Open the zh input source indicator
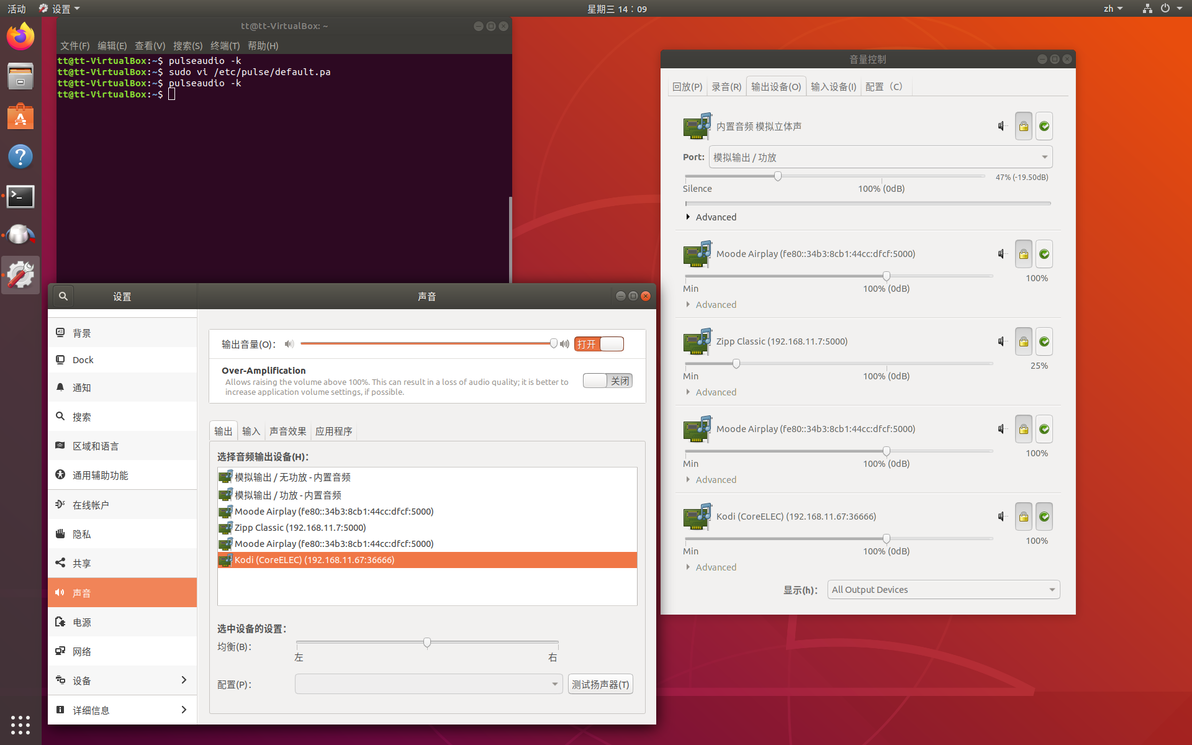1192x745 pixels. [1113, 8]
